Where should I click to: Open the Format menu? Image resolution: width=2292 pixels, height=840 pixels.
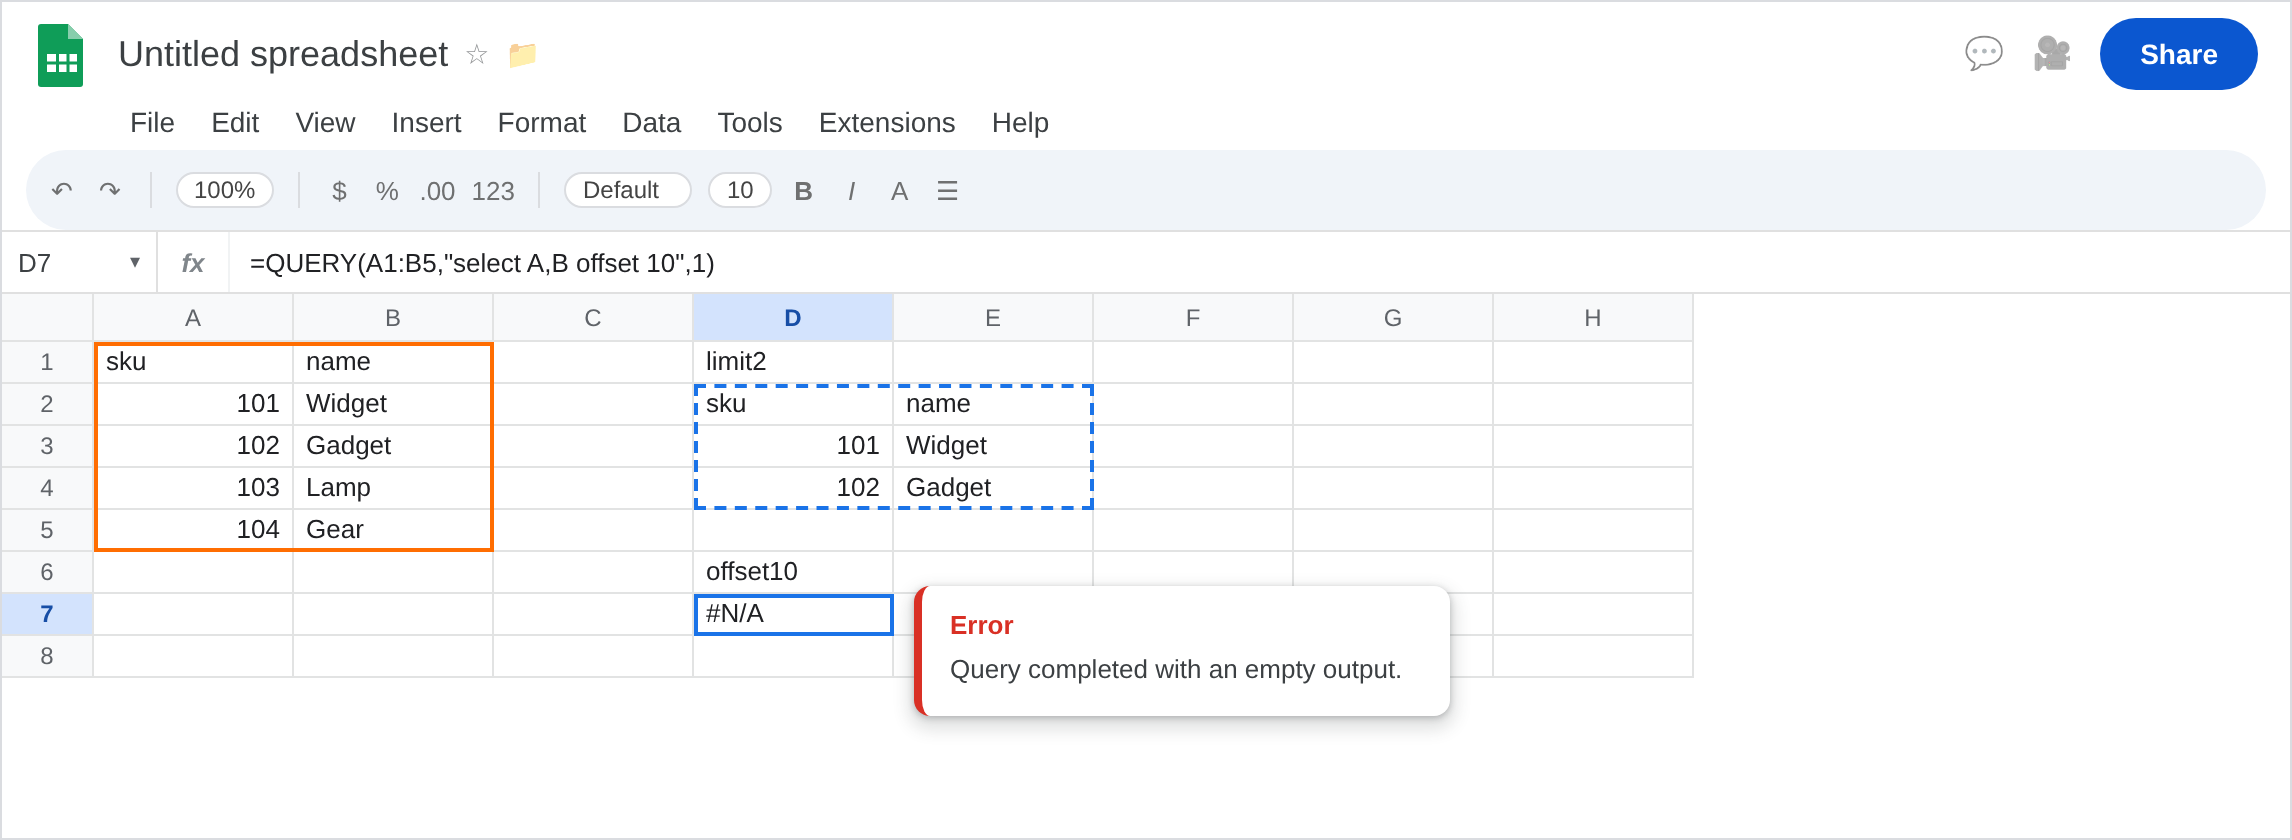pyautogui.click(x=541, y=123)
